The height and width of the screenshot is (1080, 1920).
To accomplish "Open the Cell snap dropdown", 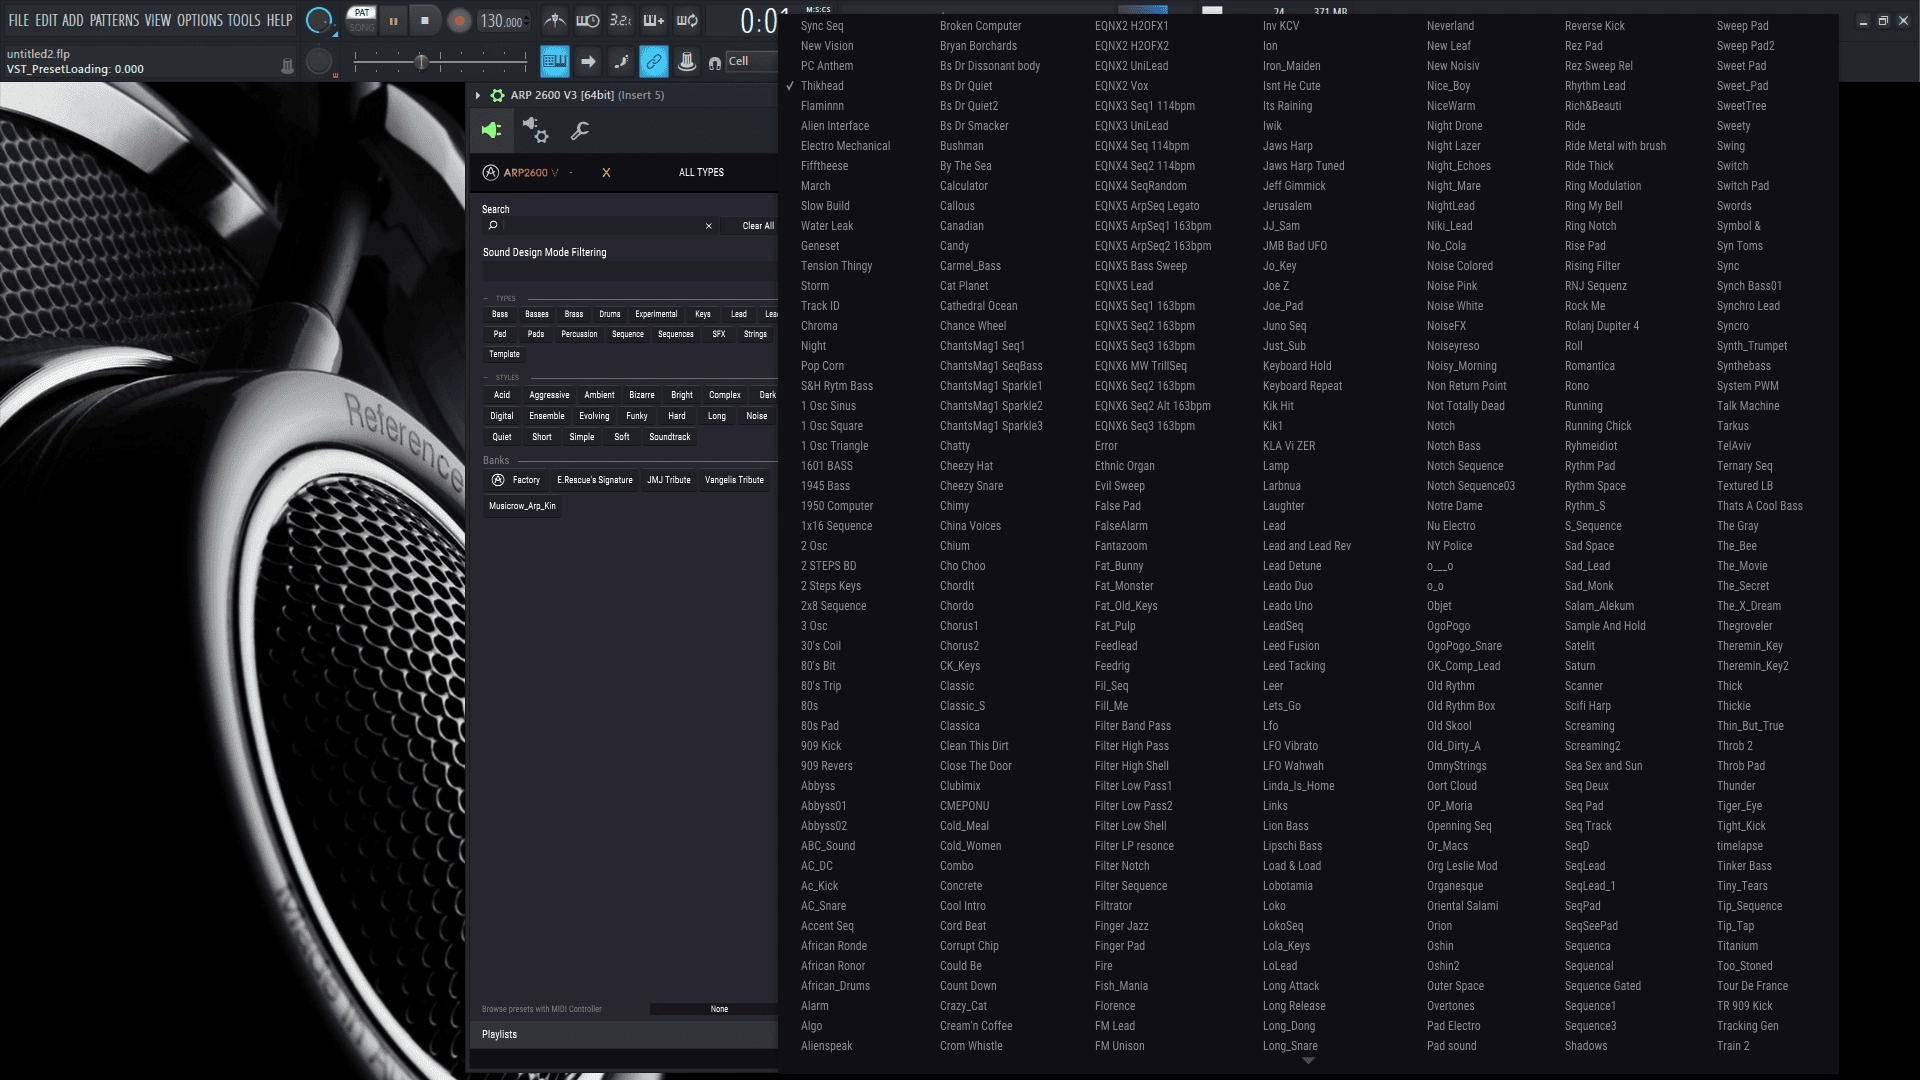I will coord(751,61).
